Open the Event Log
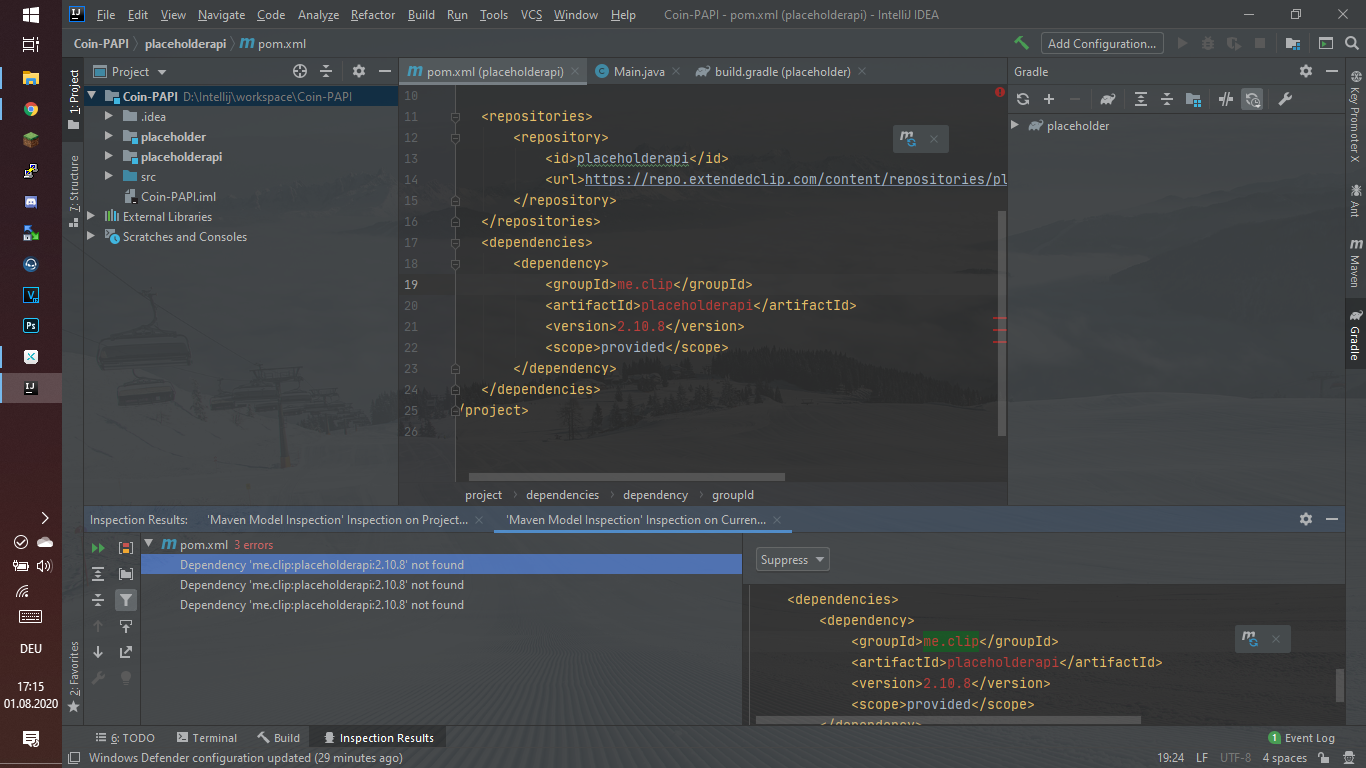 (x=1301, y=738)
